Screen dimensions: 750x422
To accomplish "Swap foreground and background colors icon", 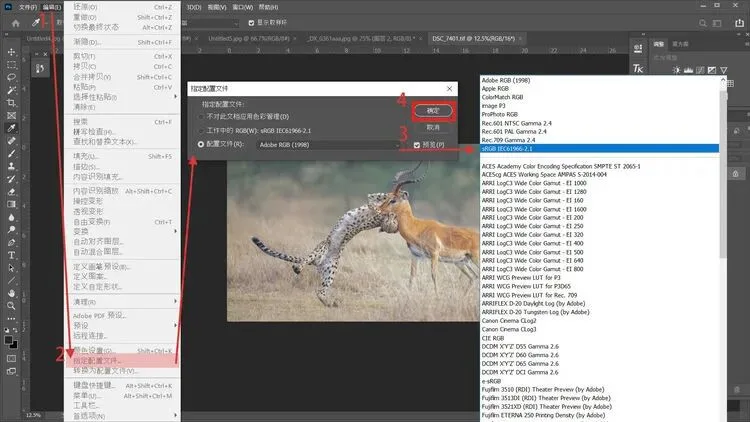I will (x=15, y=330).
